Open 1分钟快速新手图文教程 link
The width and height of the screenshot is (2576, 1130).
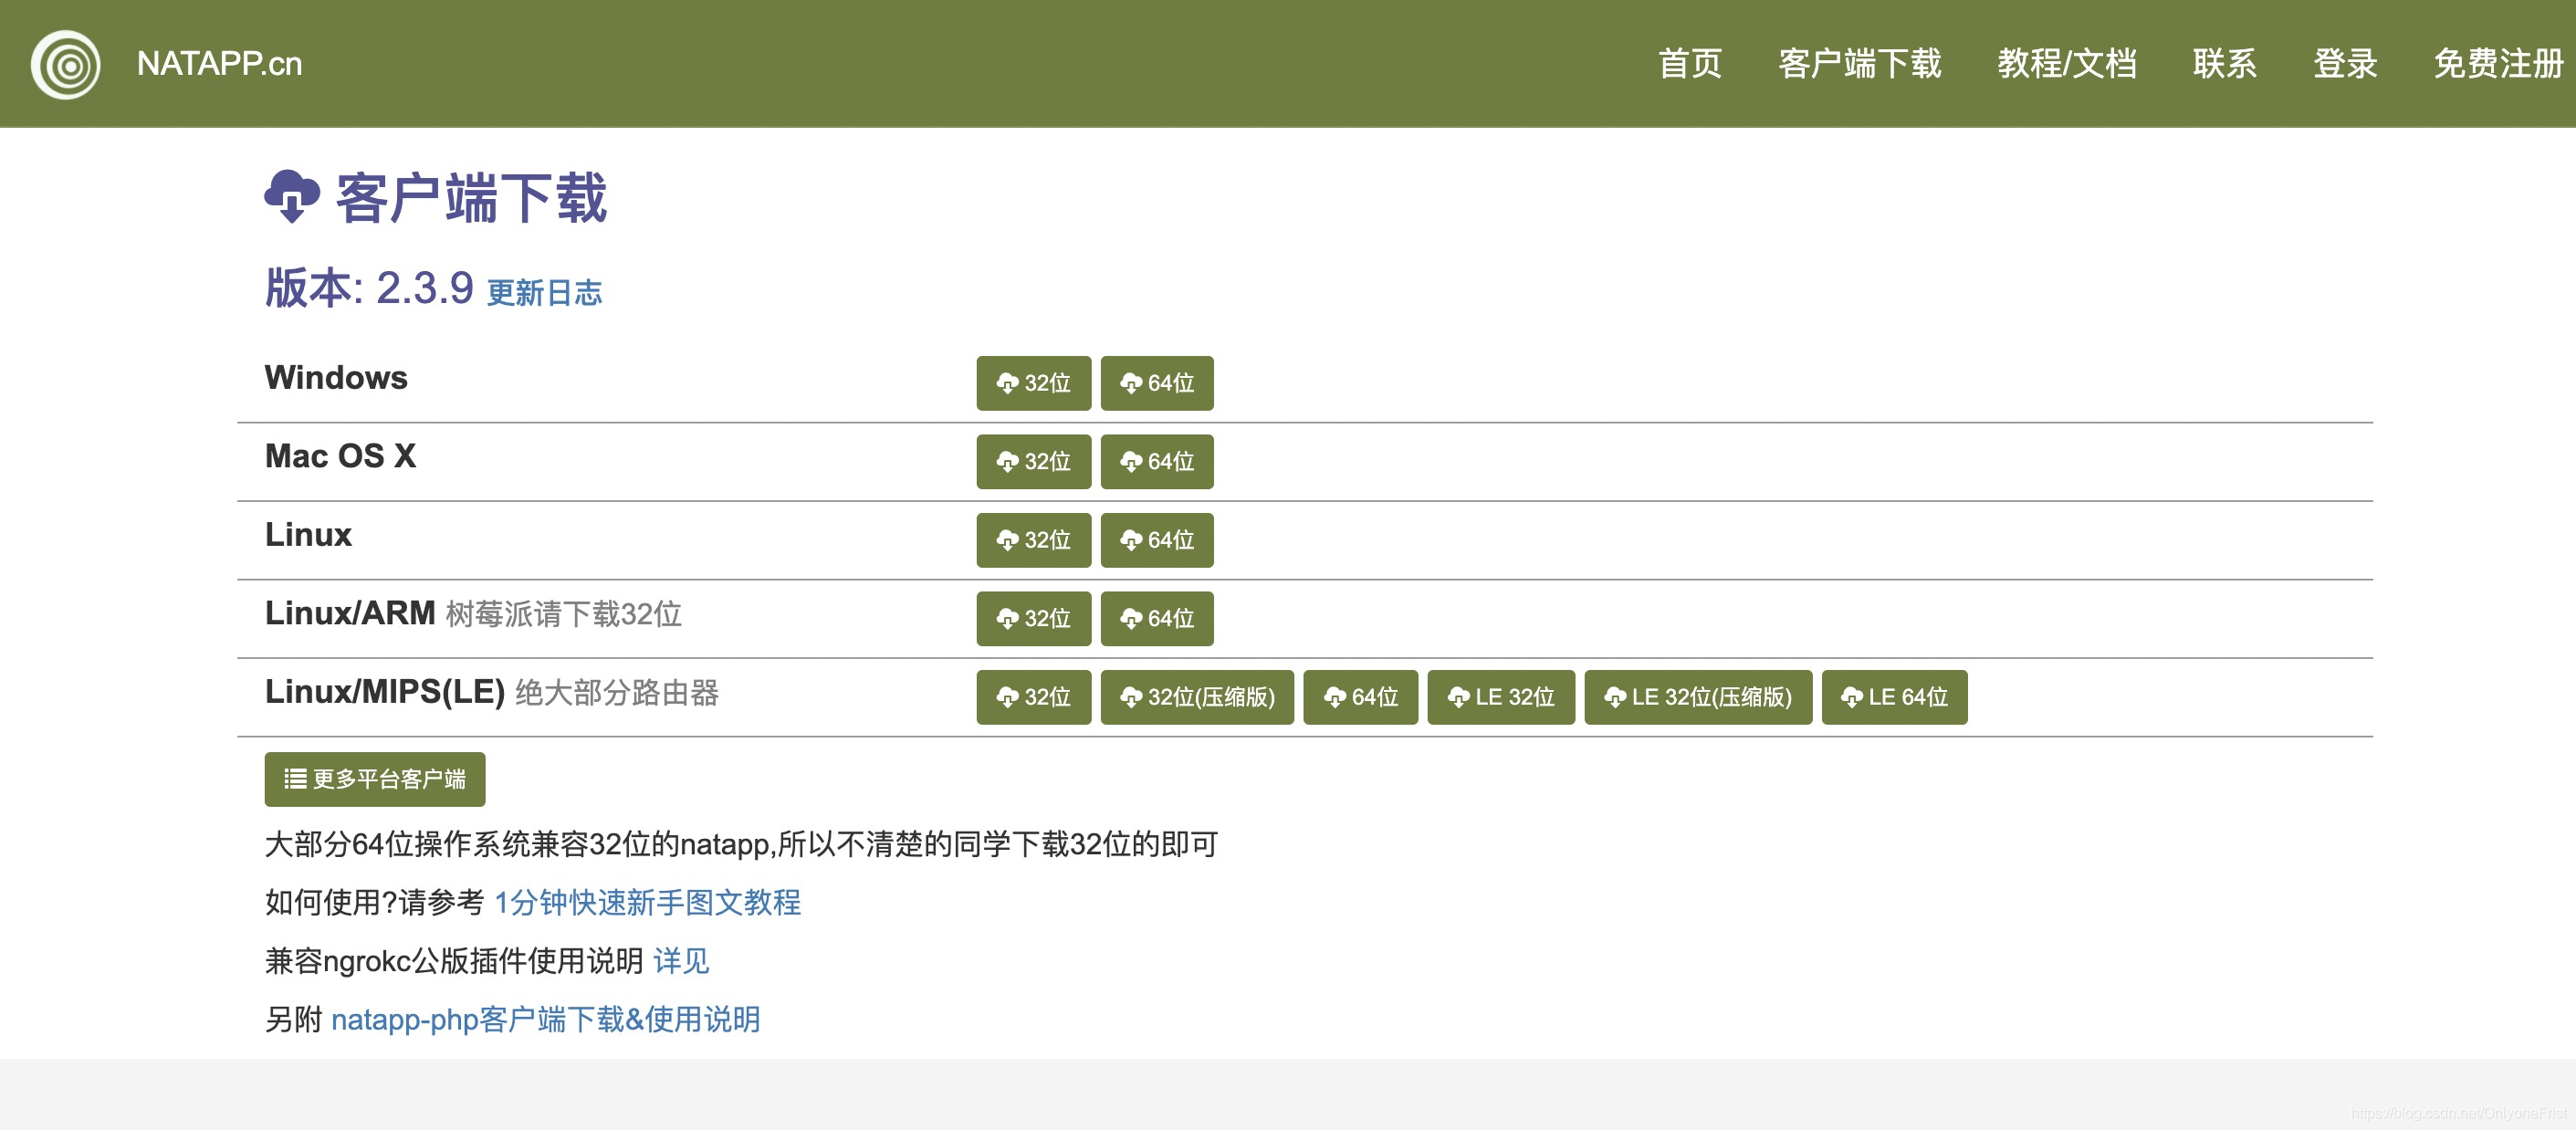(x=647, y=902)
